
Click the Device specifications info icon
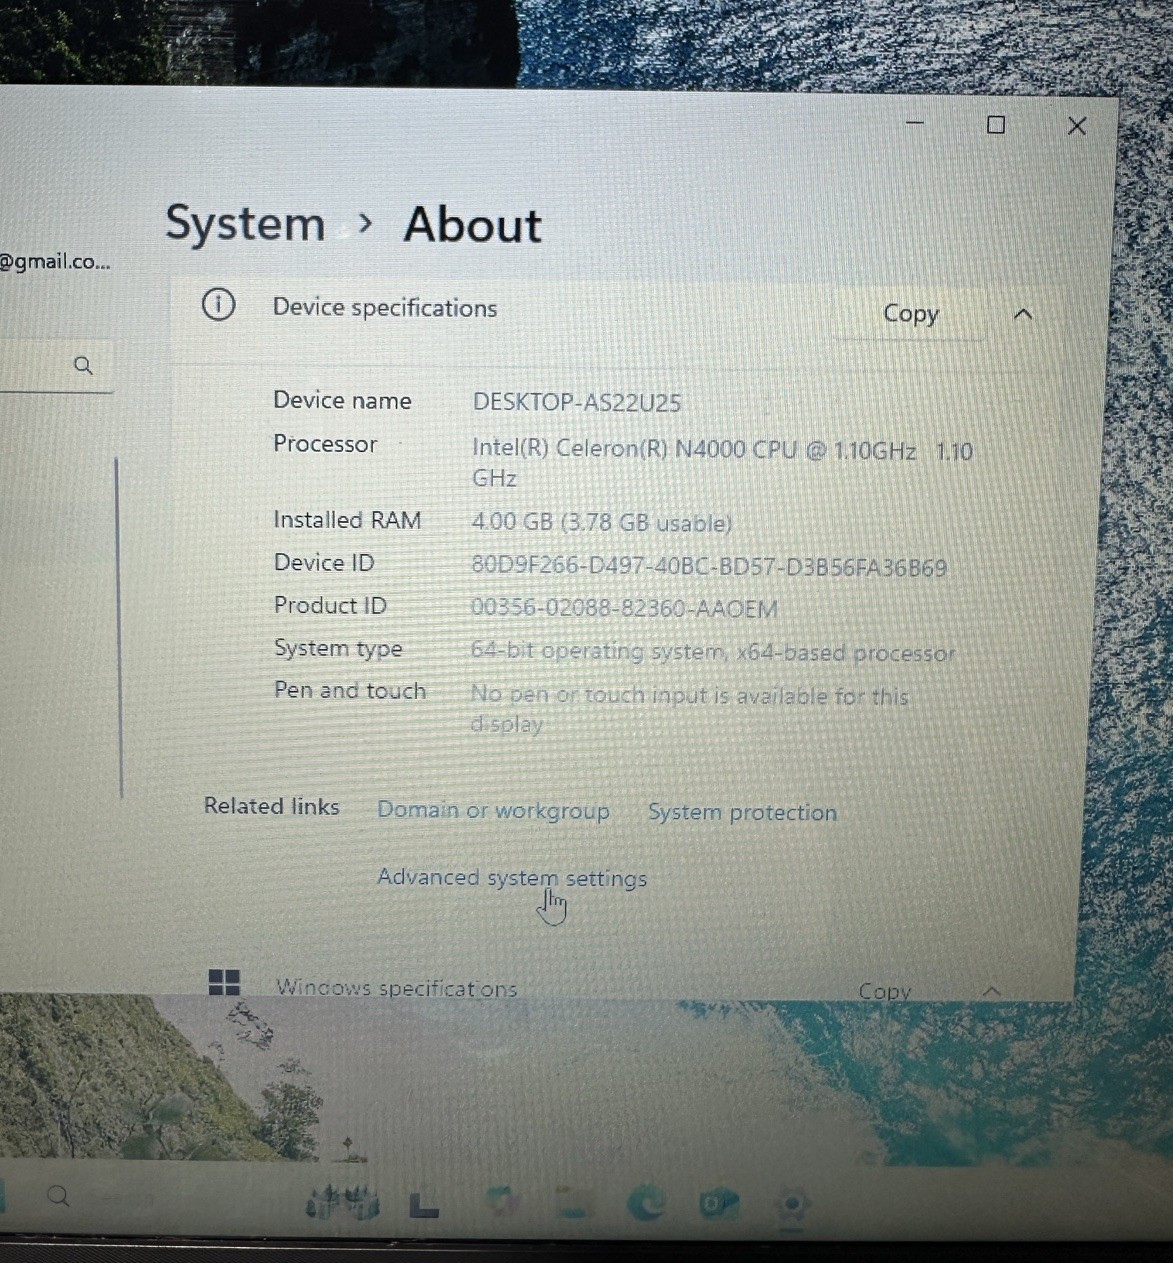pyautogui.click(x=218, y=304)
